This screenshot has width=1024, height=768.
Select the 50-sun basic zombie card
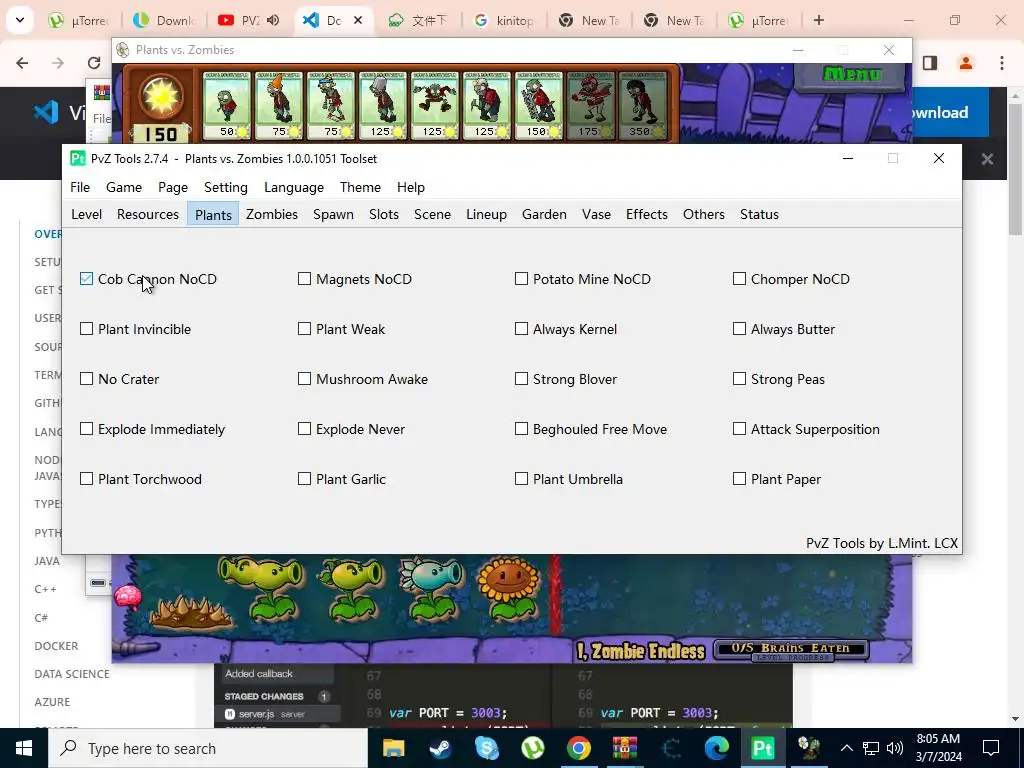[x=227, y=106]
